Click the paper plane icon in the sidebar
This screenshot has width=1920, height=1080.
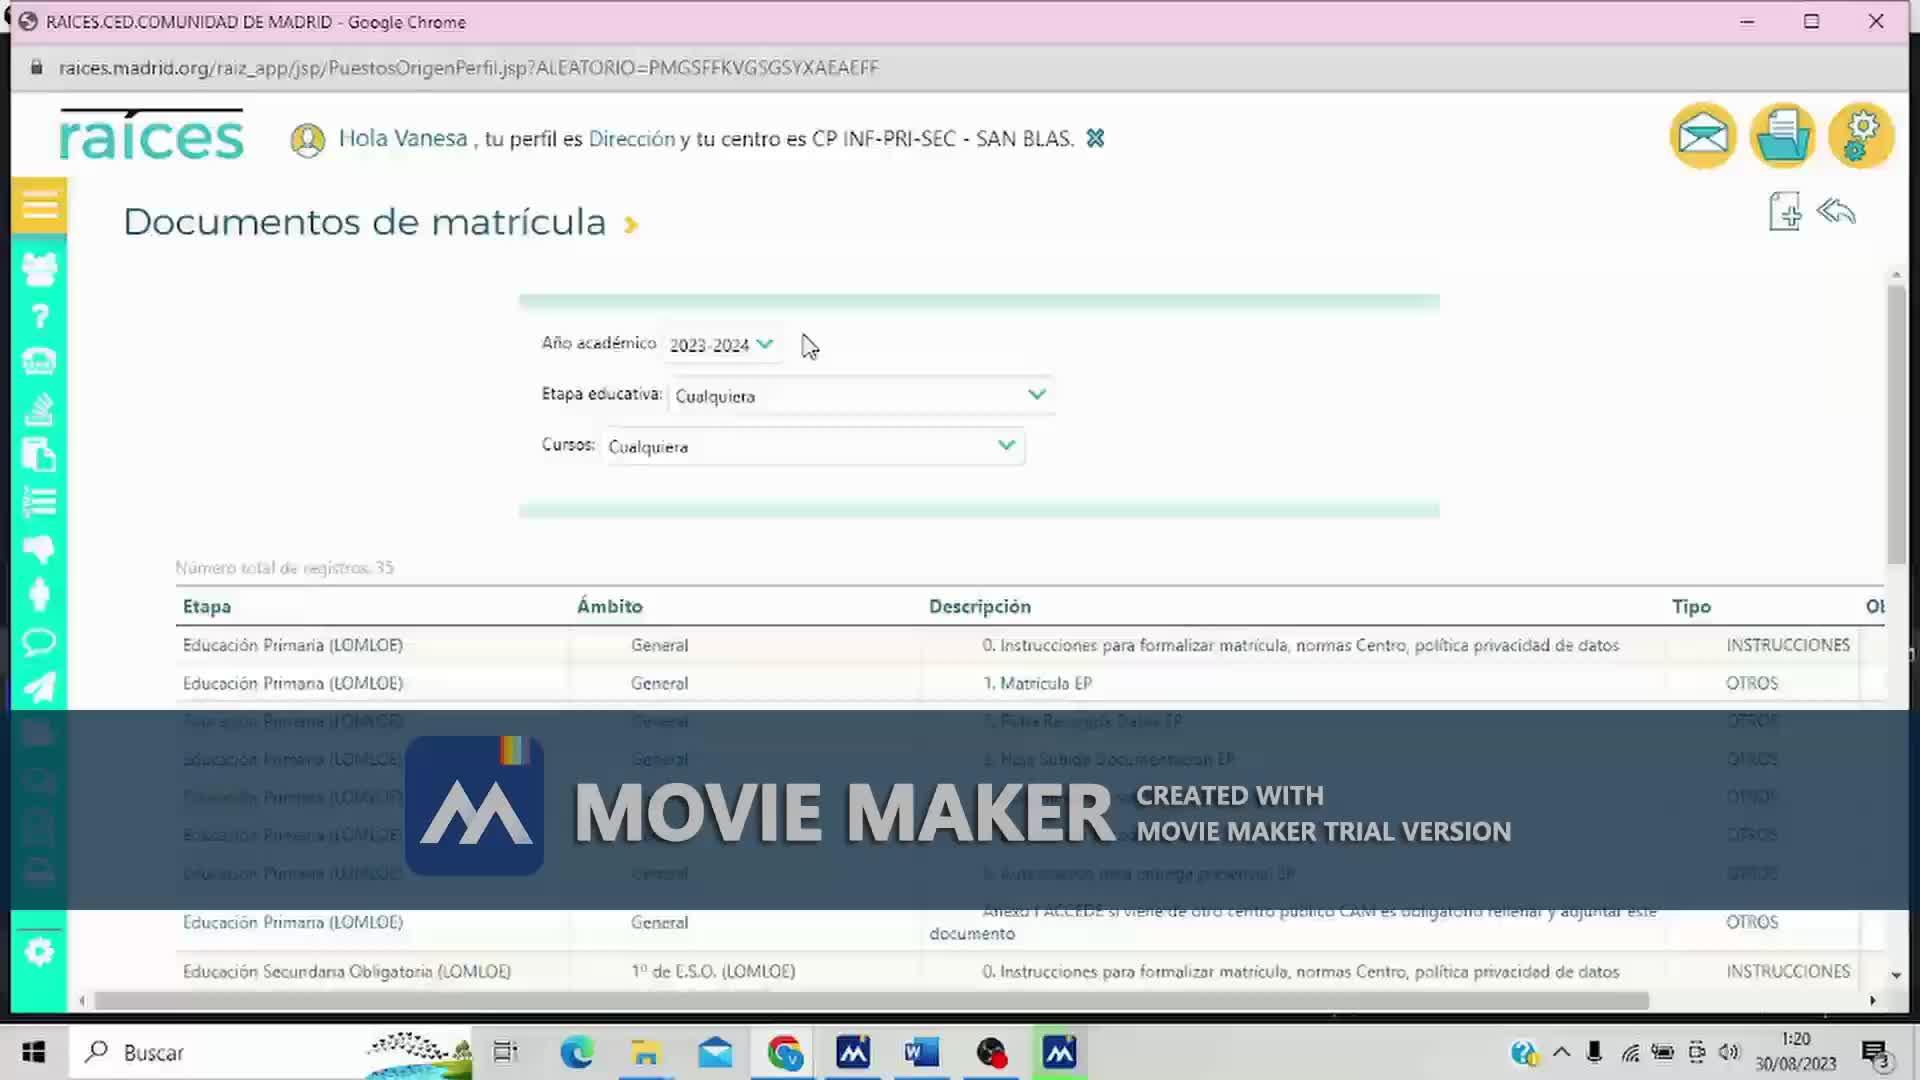coord(39,687)
